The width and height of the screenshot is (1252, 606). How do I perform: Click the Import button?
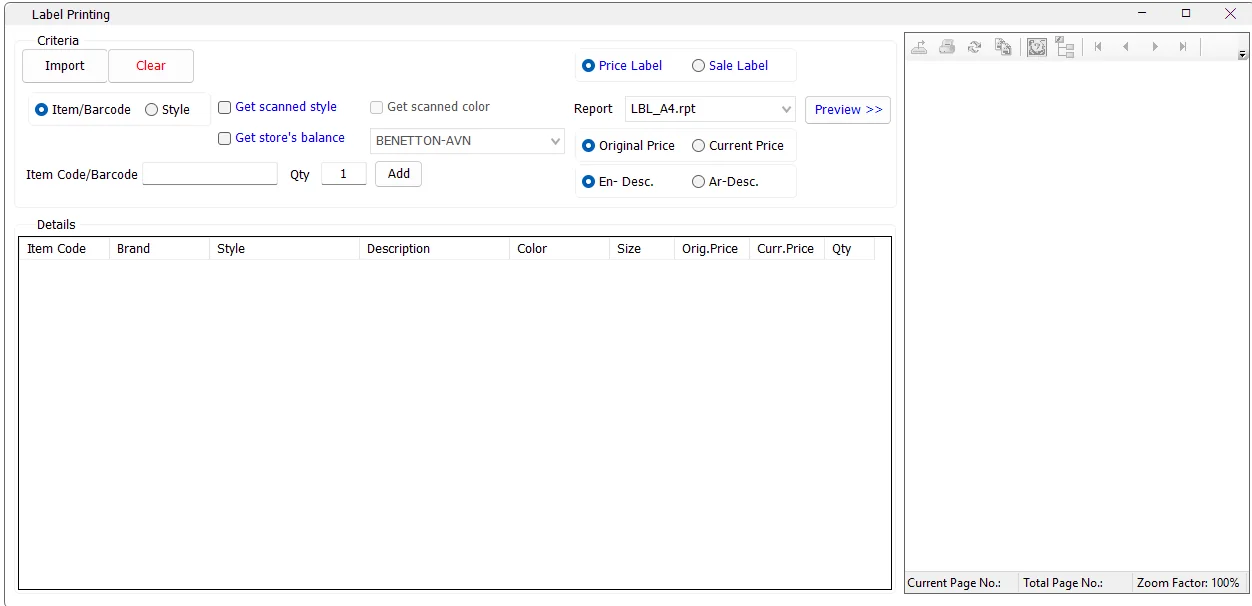tap(65, 66)
